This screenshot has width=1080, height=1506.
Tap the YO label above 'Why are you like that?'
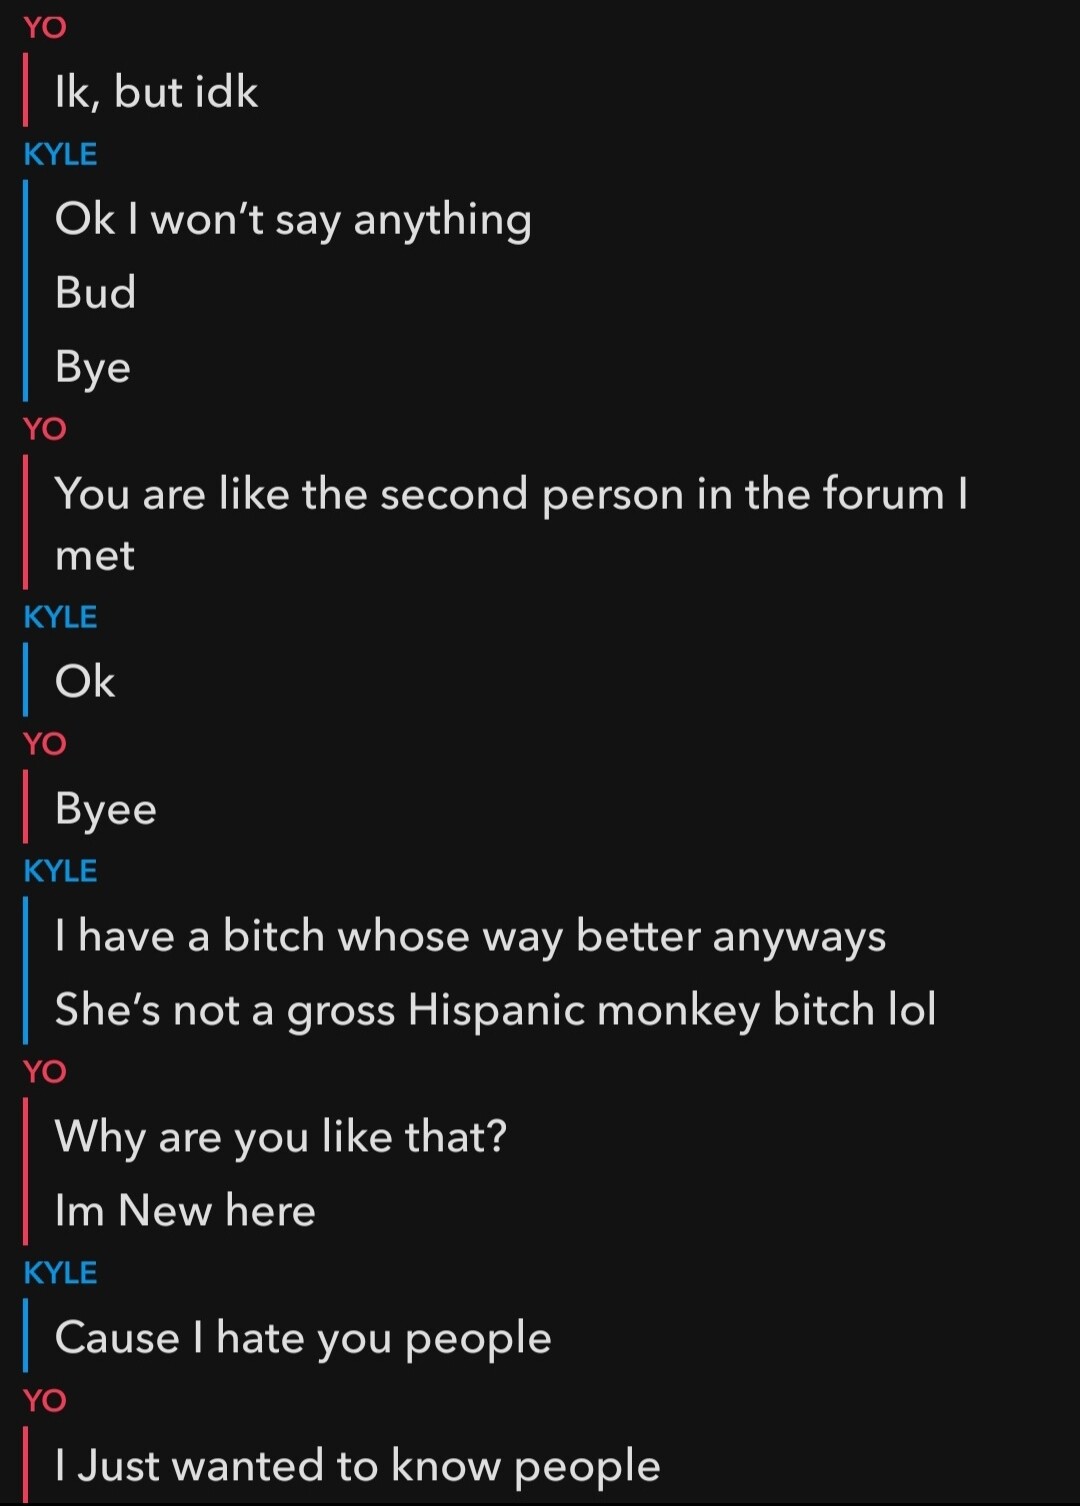(45, 1072)
